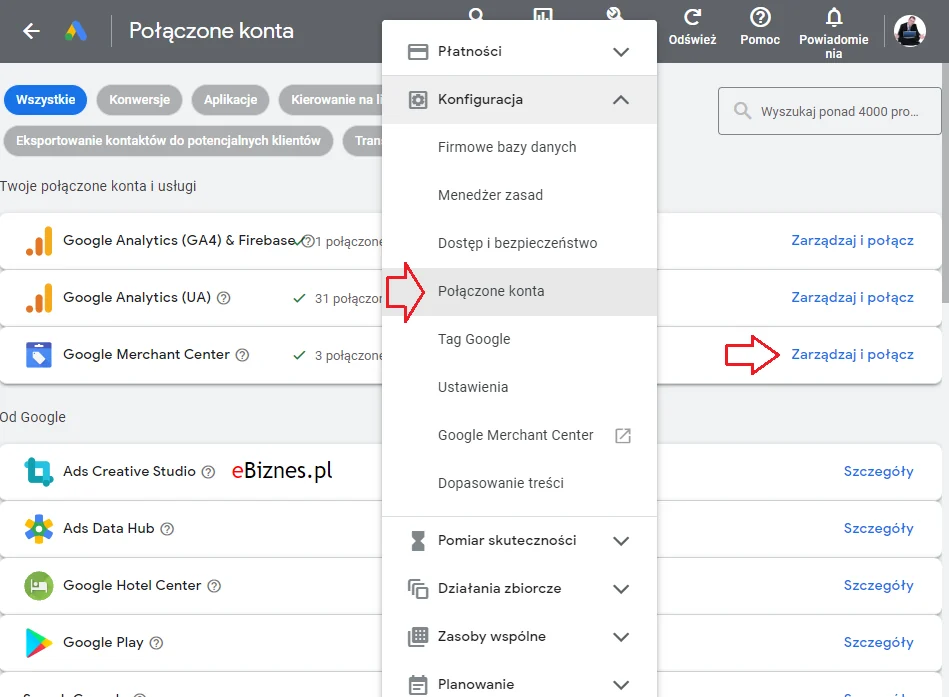Click the back arrow icon

31,31
